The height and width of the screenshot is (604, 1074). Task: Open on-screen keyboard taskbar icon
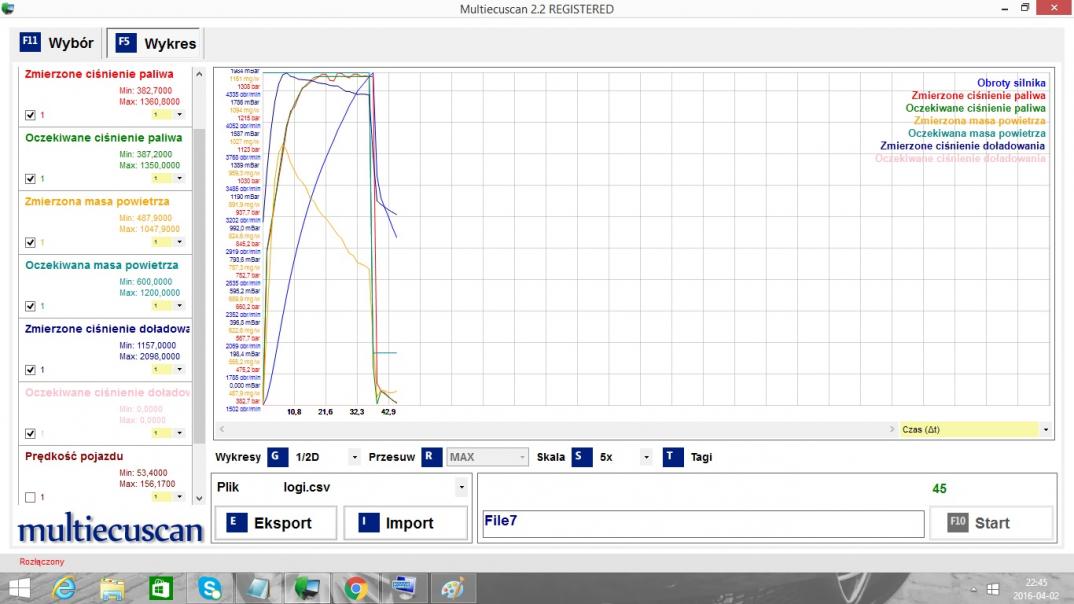click(x=404, y=588)
